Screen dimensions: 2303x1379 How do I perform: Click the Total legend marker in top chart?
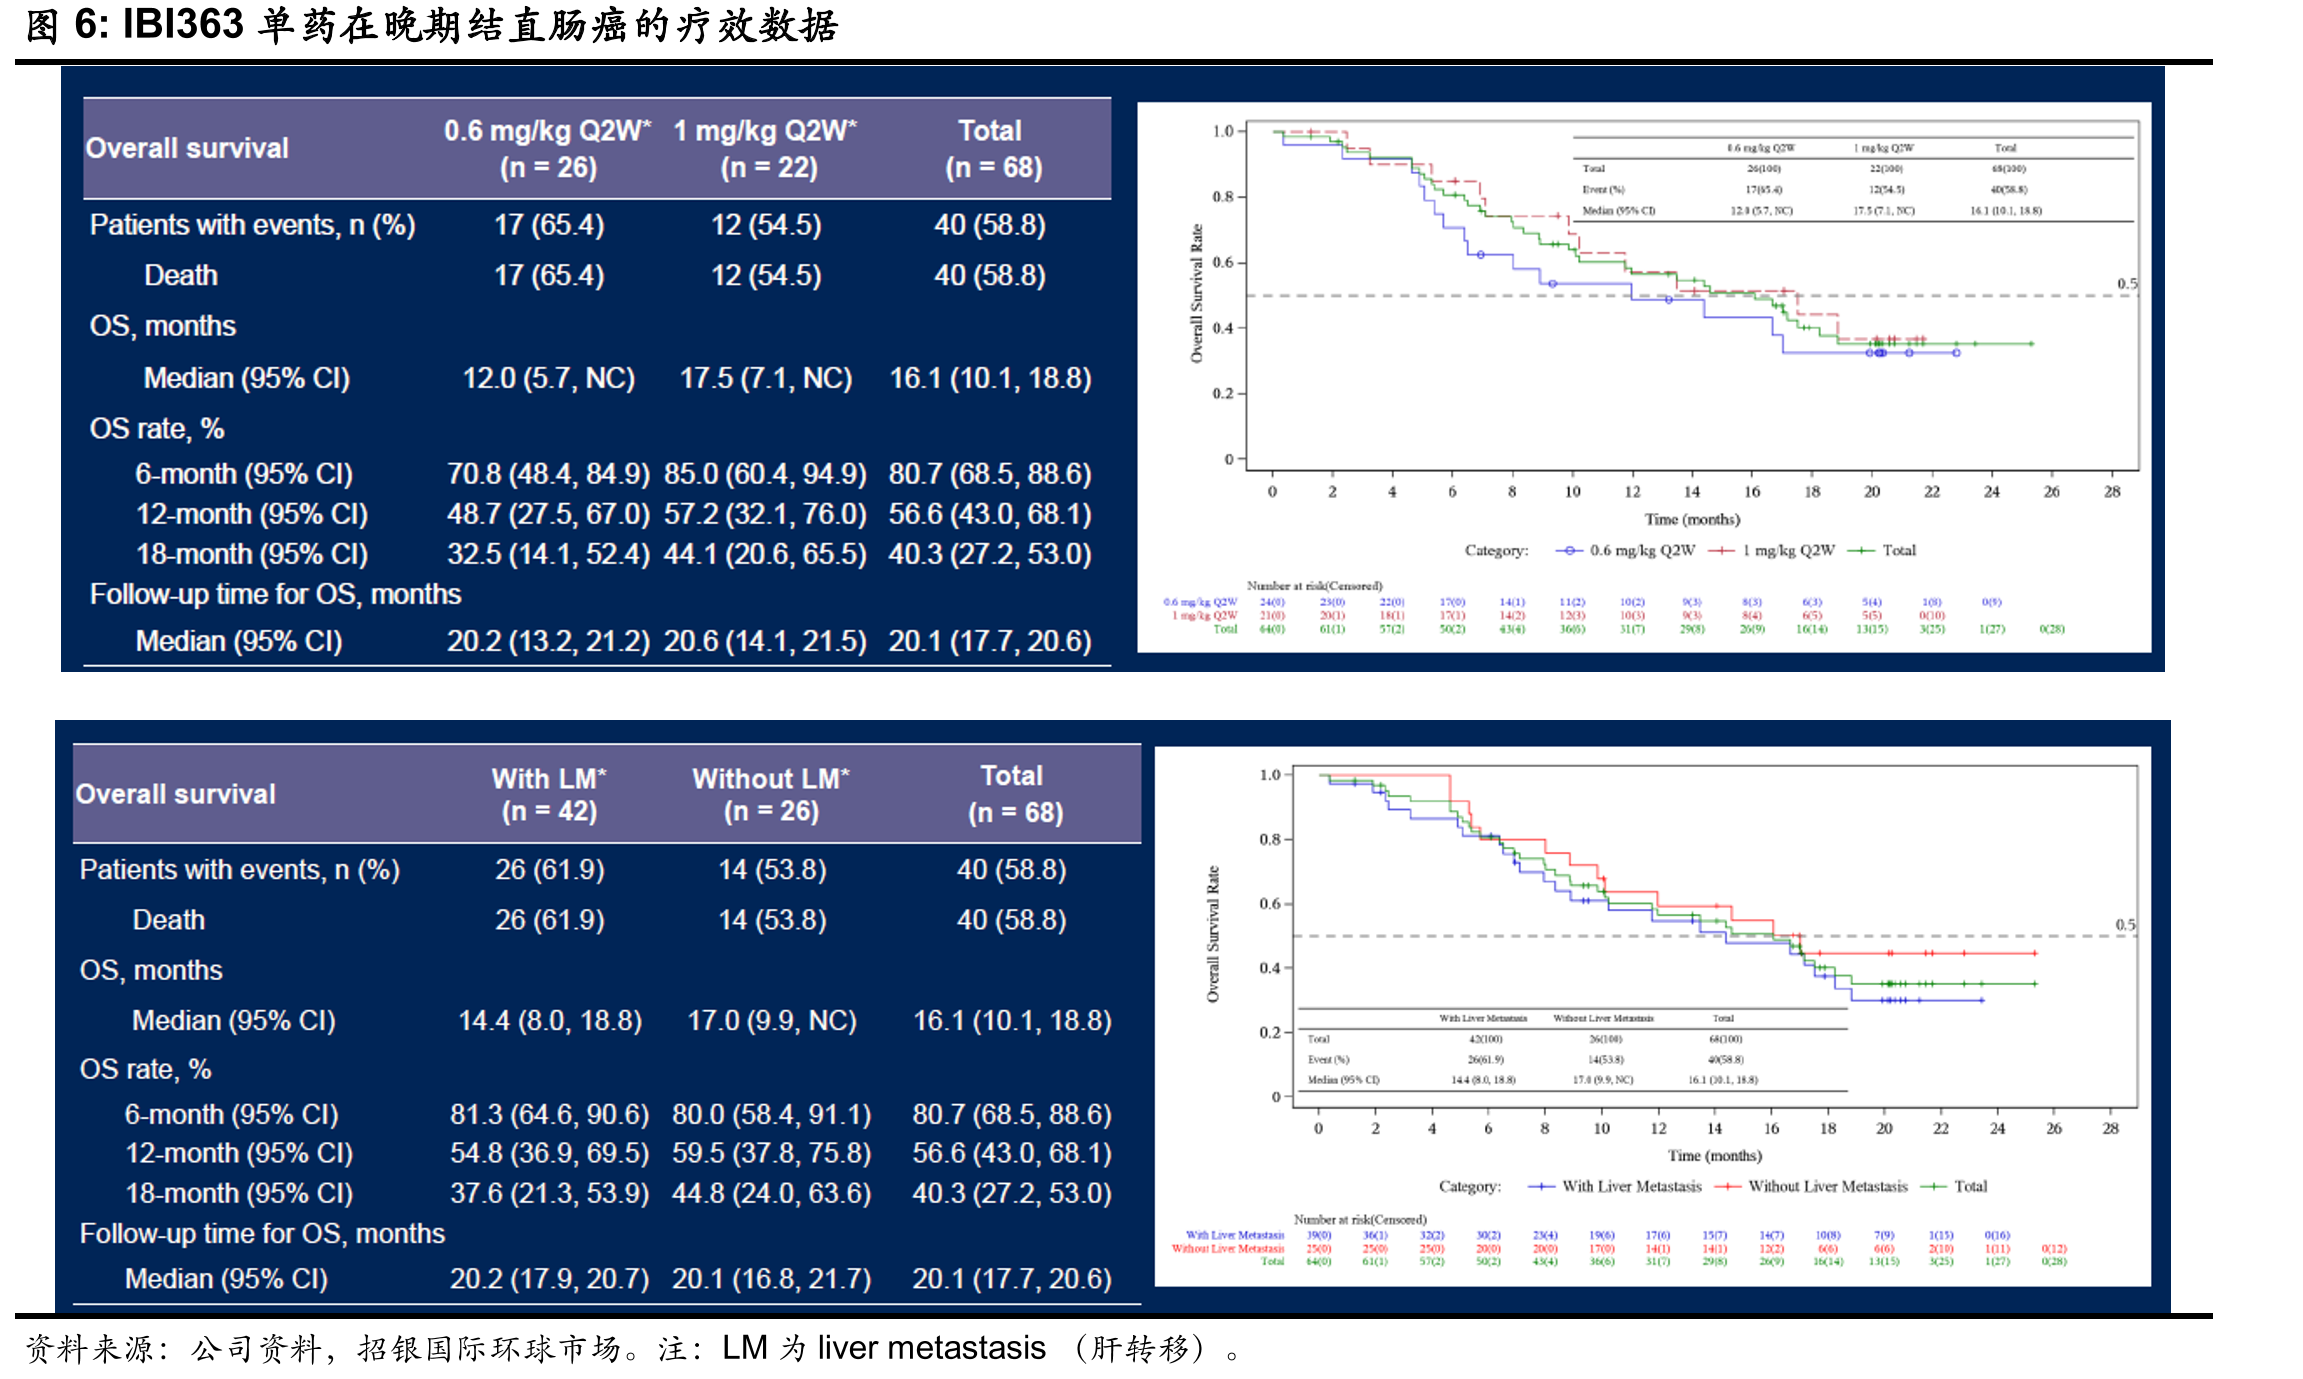(1860, 550)
